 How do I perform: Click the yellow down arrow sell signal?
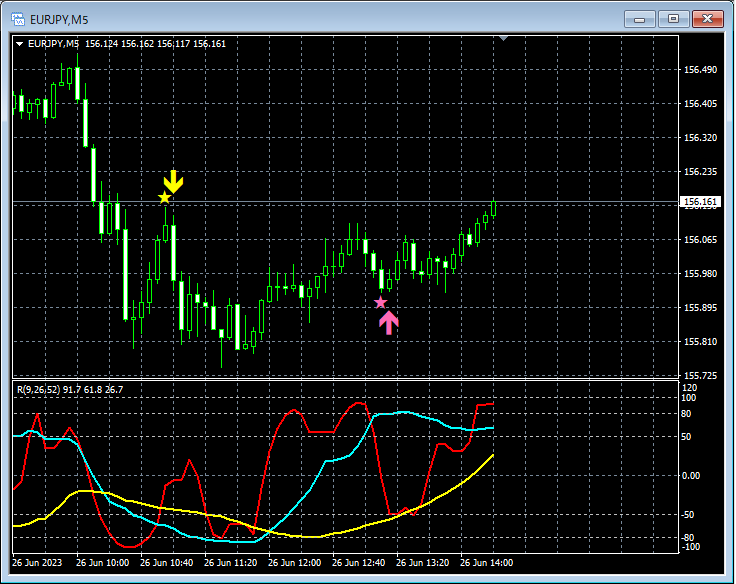[x=173, y=182]
